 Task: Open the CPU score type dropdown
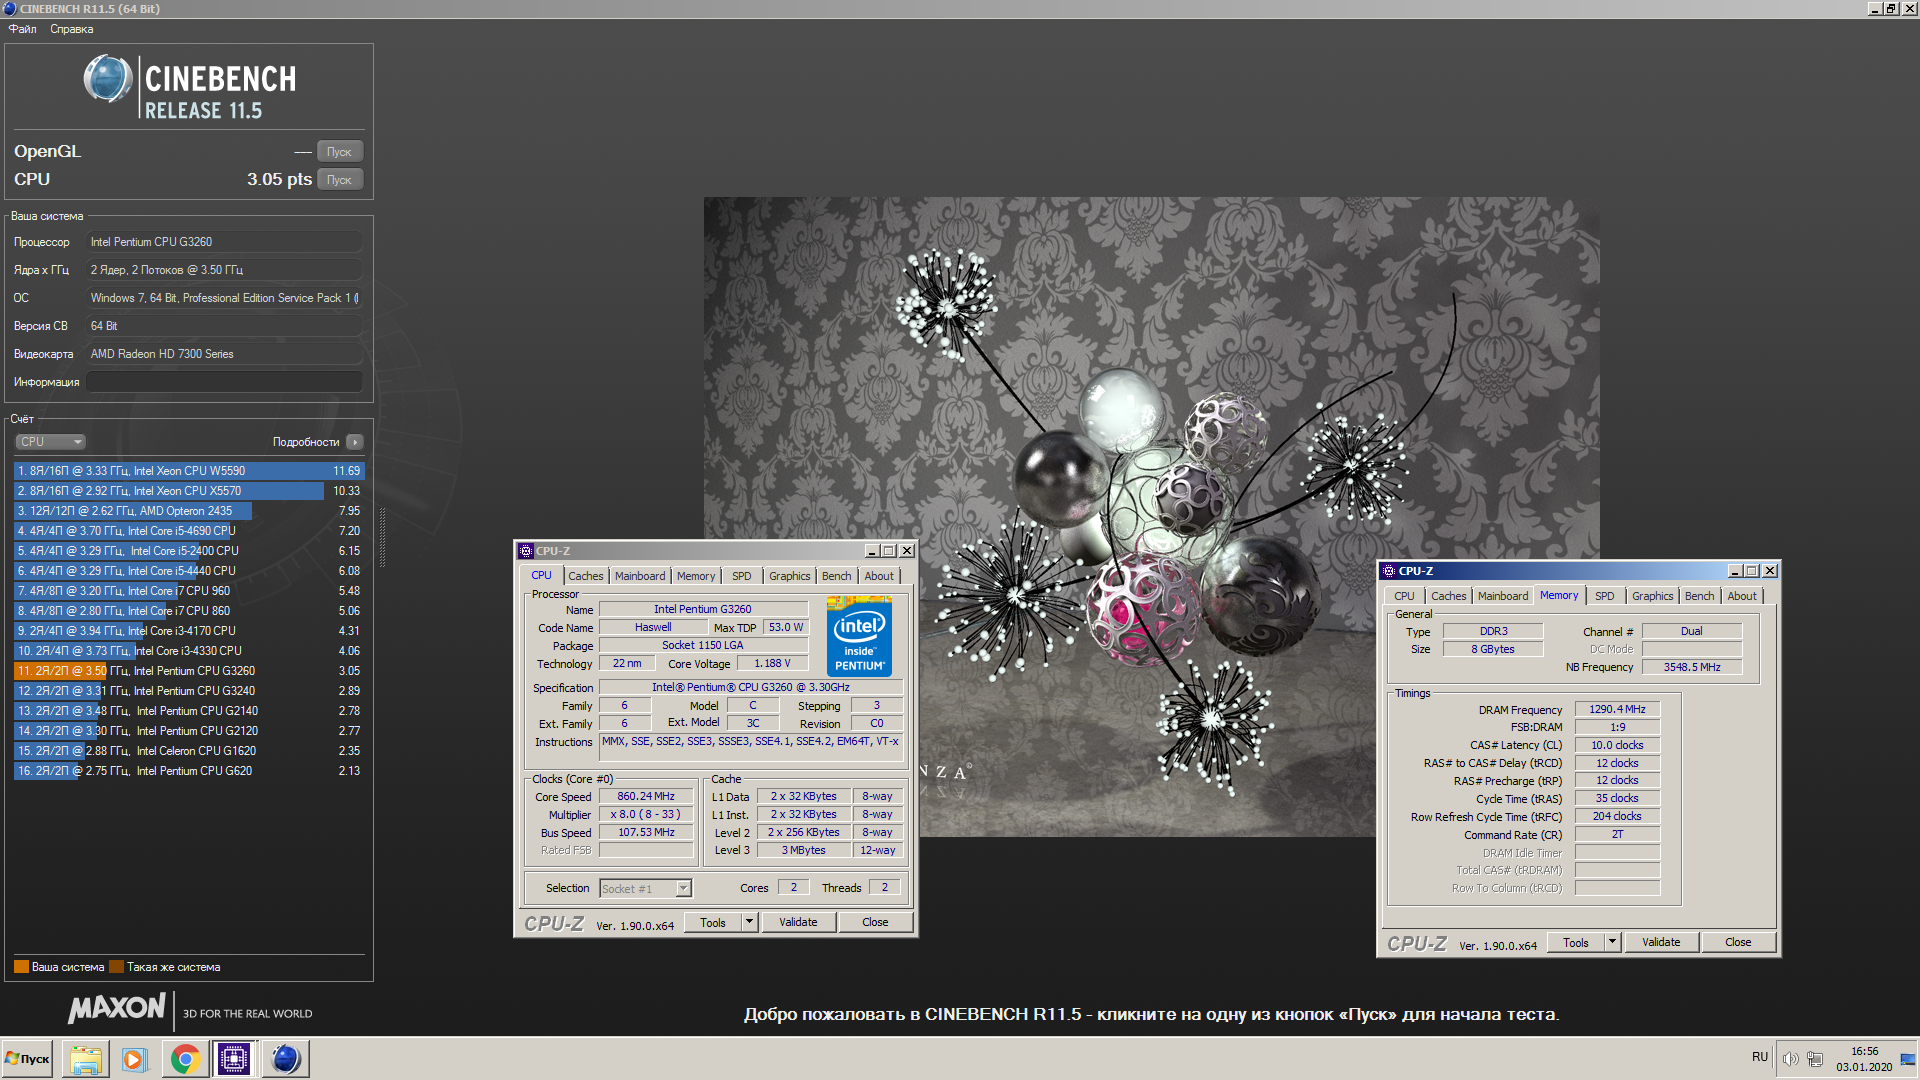(x=50, y=442)
